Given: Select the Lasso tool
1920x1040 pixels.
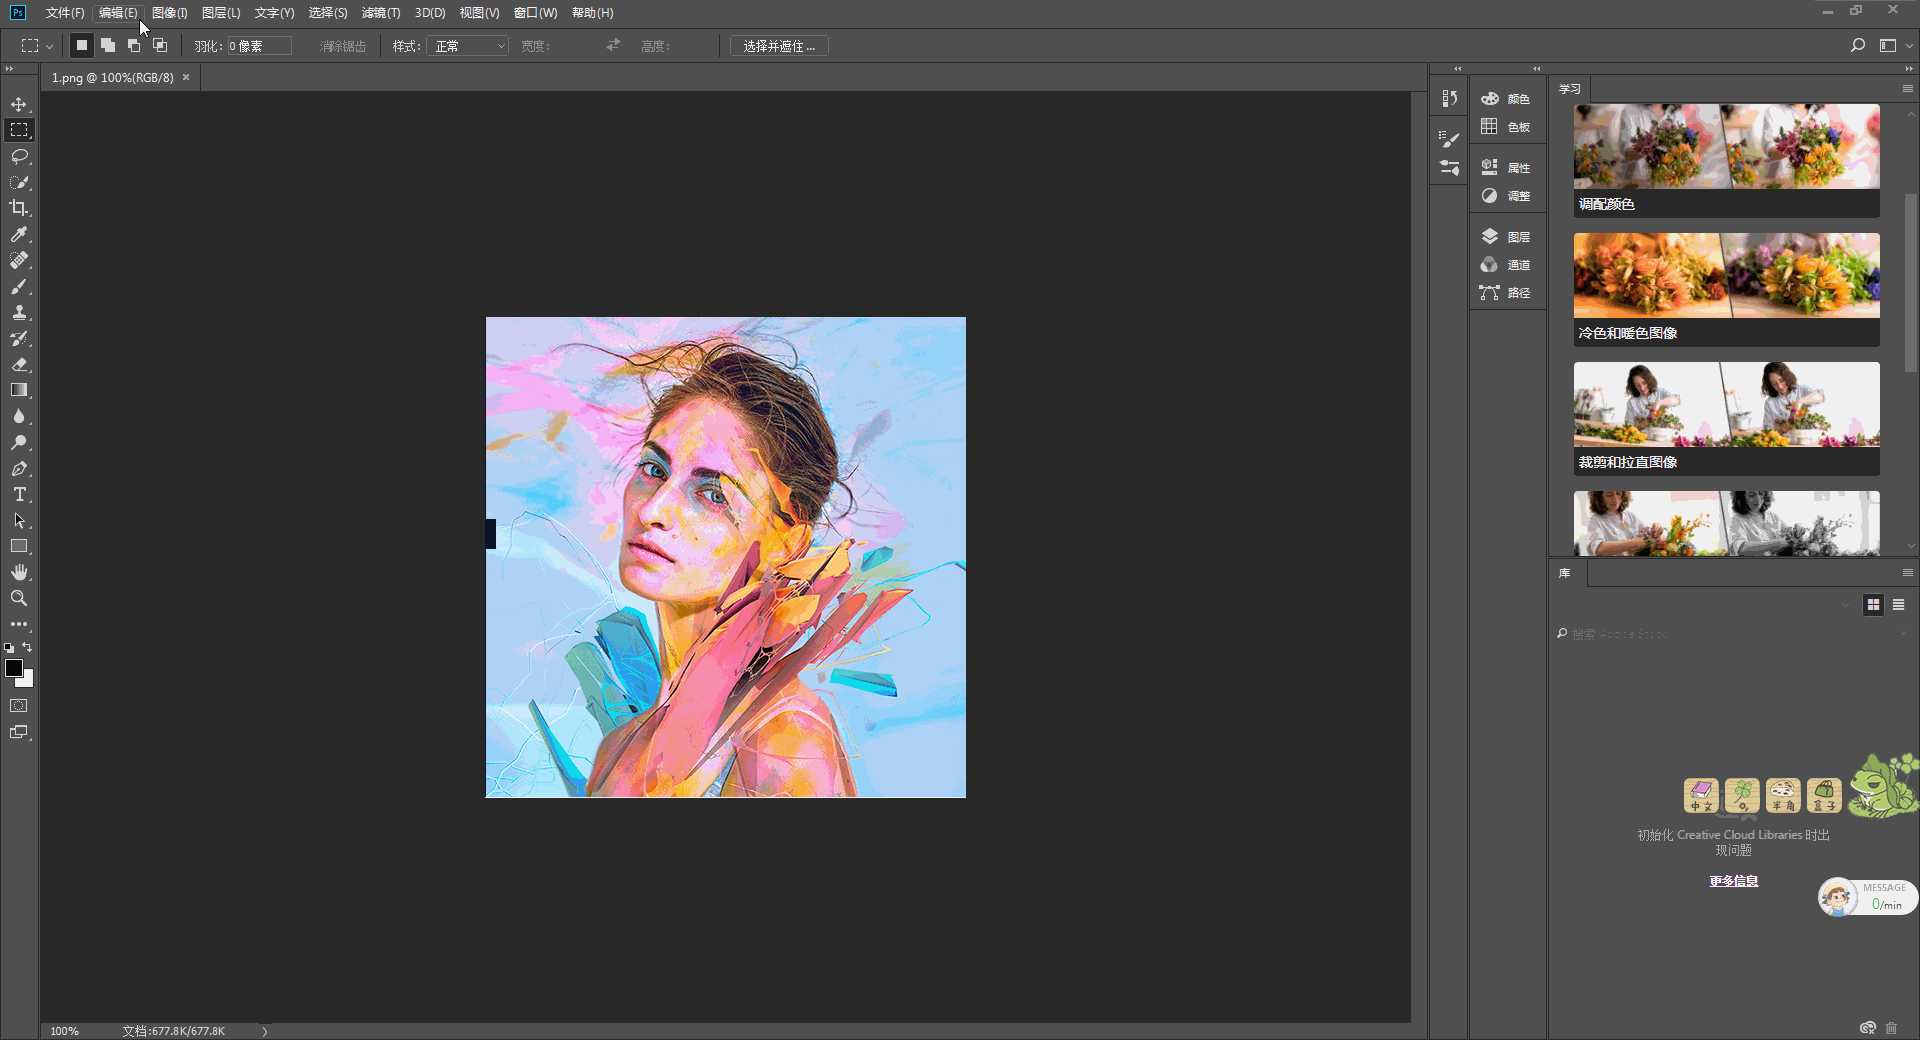Looking at the screenshot, I should pos(19,156).
